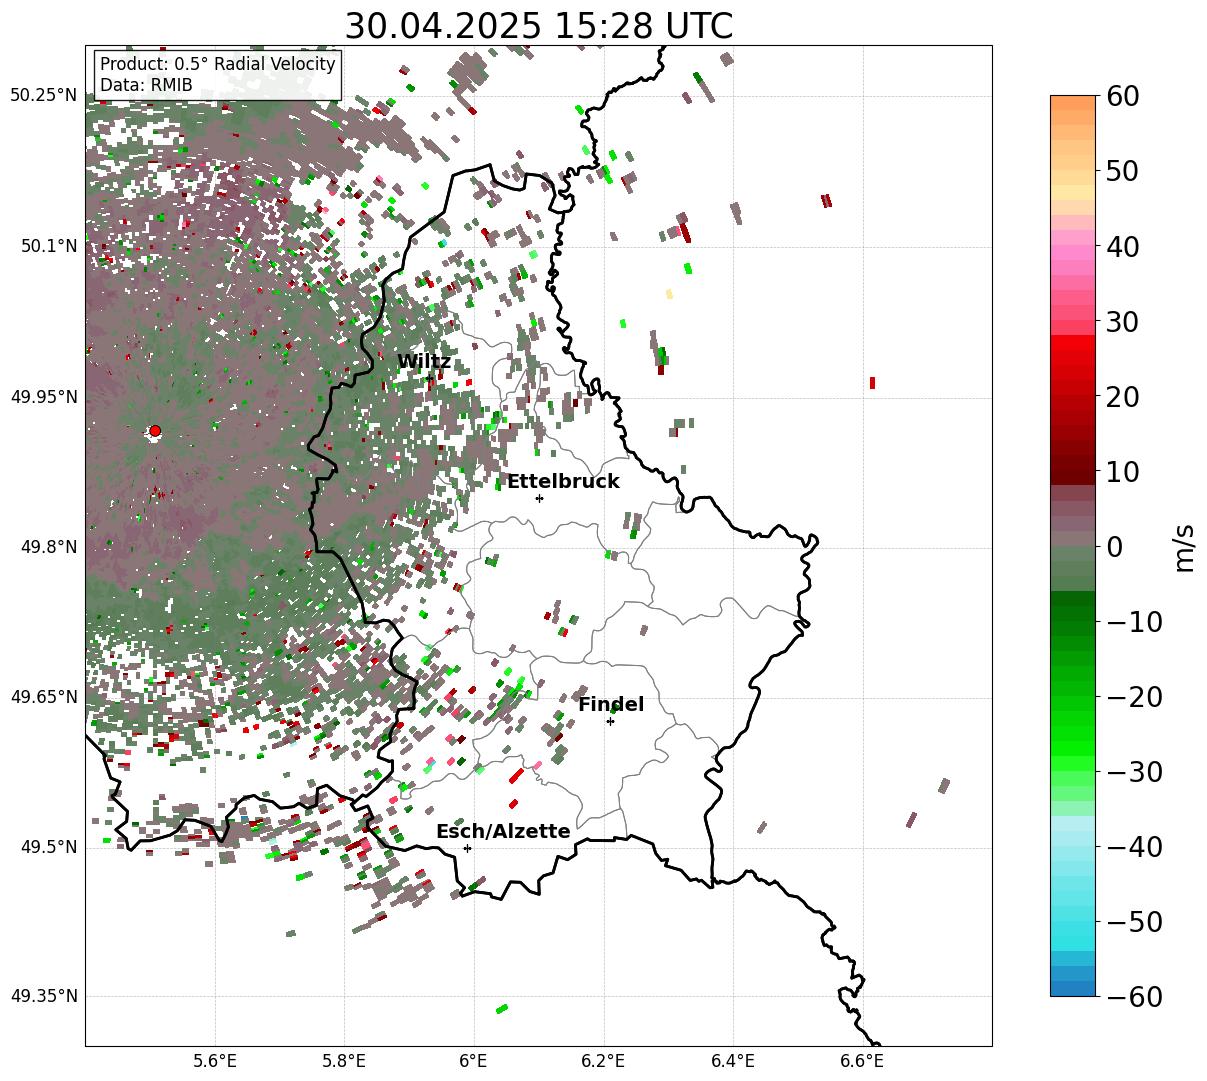Click the title 30.04.2025 15:28 UTC
Image resolution: width=1207 pixels, height=1081 pixels.
538,26
